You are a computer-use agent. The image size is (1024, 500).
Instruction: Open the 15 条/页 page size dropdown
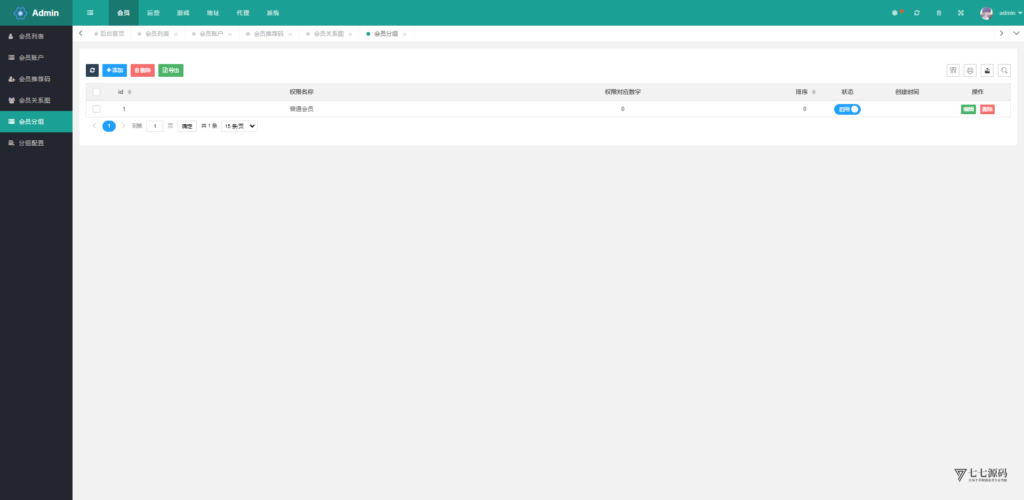point(240,126)
